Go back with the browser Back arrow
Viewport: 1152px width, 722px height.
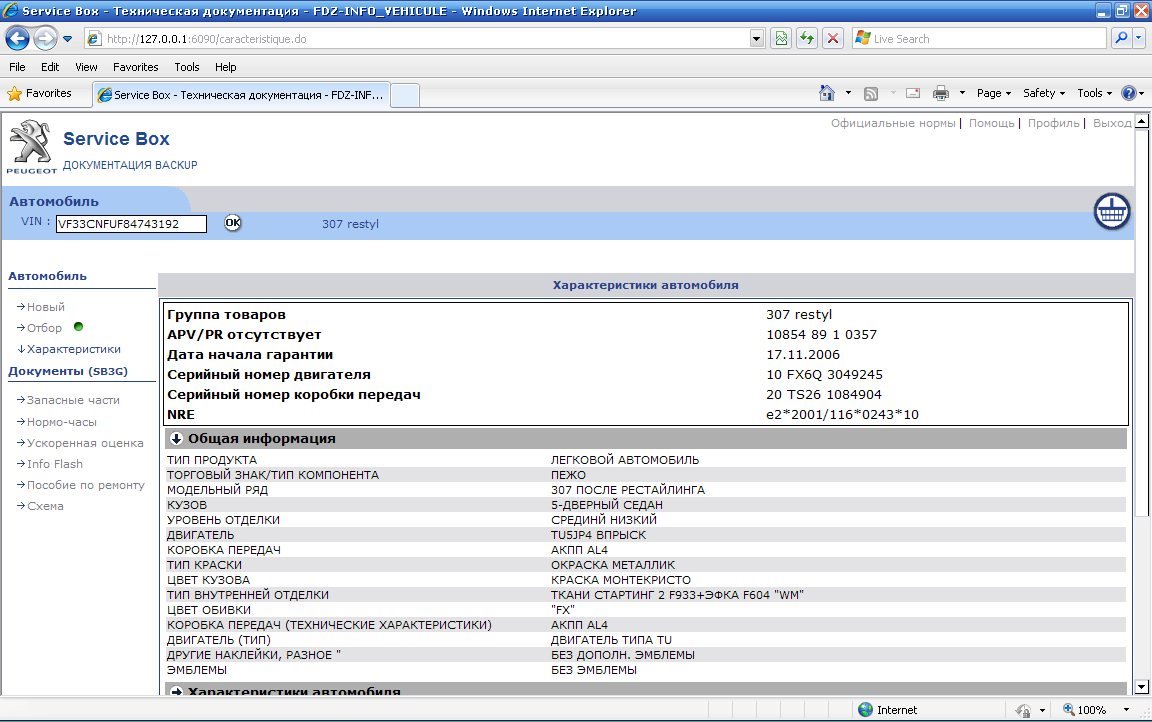[18, 38]
